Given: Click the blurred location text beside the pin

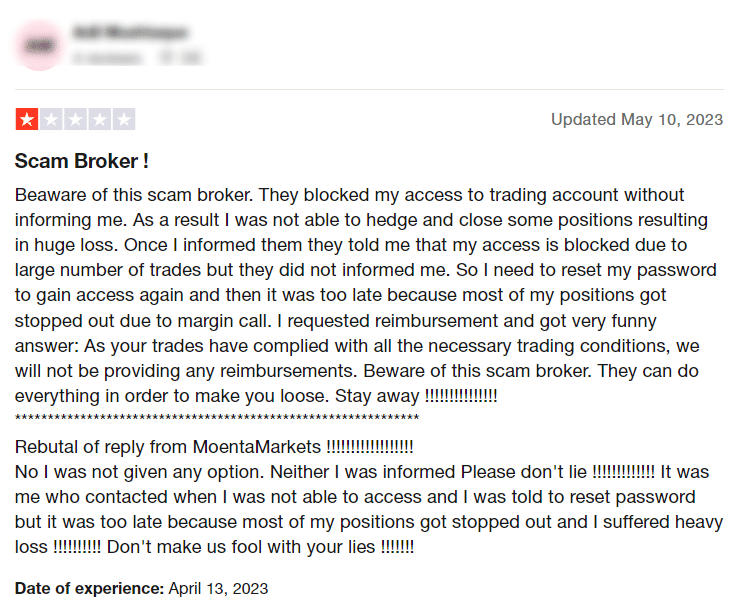Looking at the screenshot, I should (x=188, y=58).
